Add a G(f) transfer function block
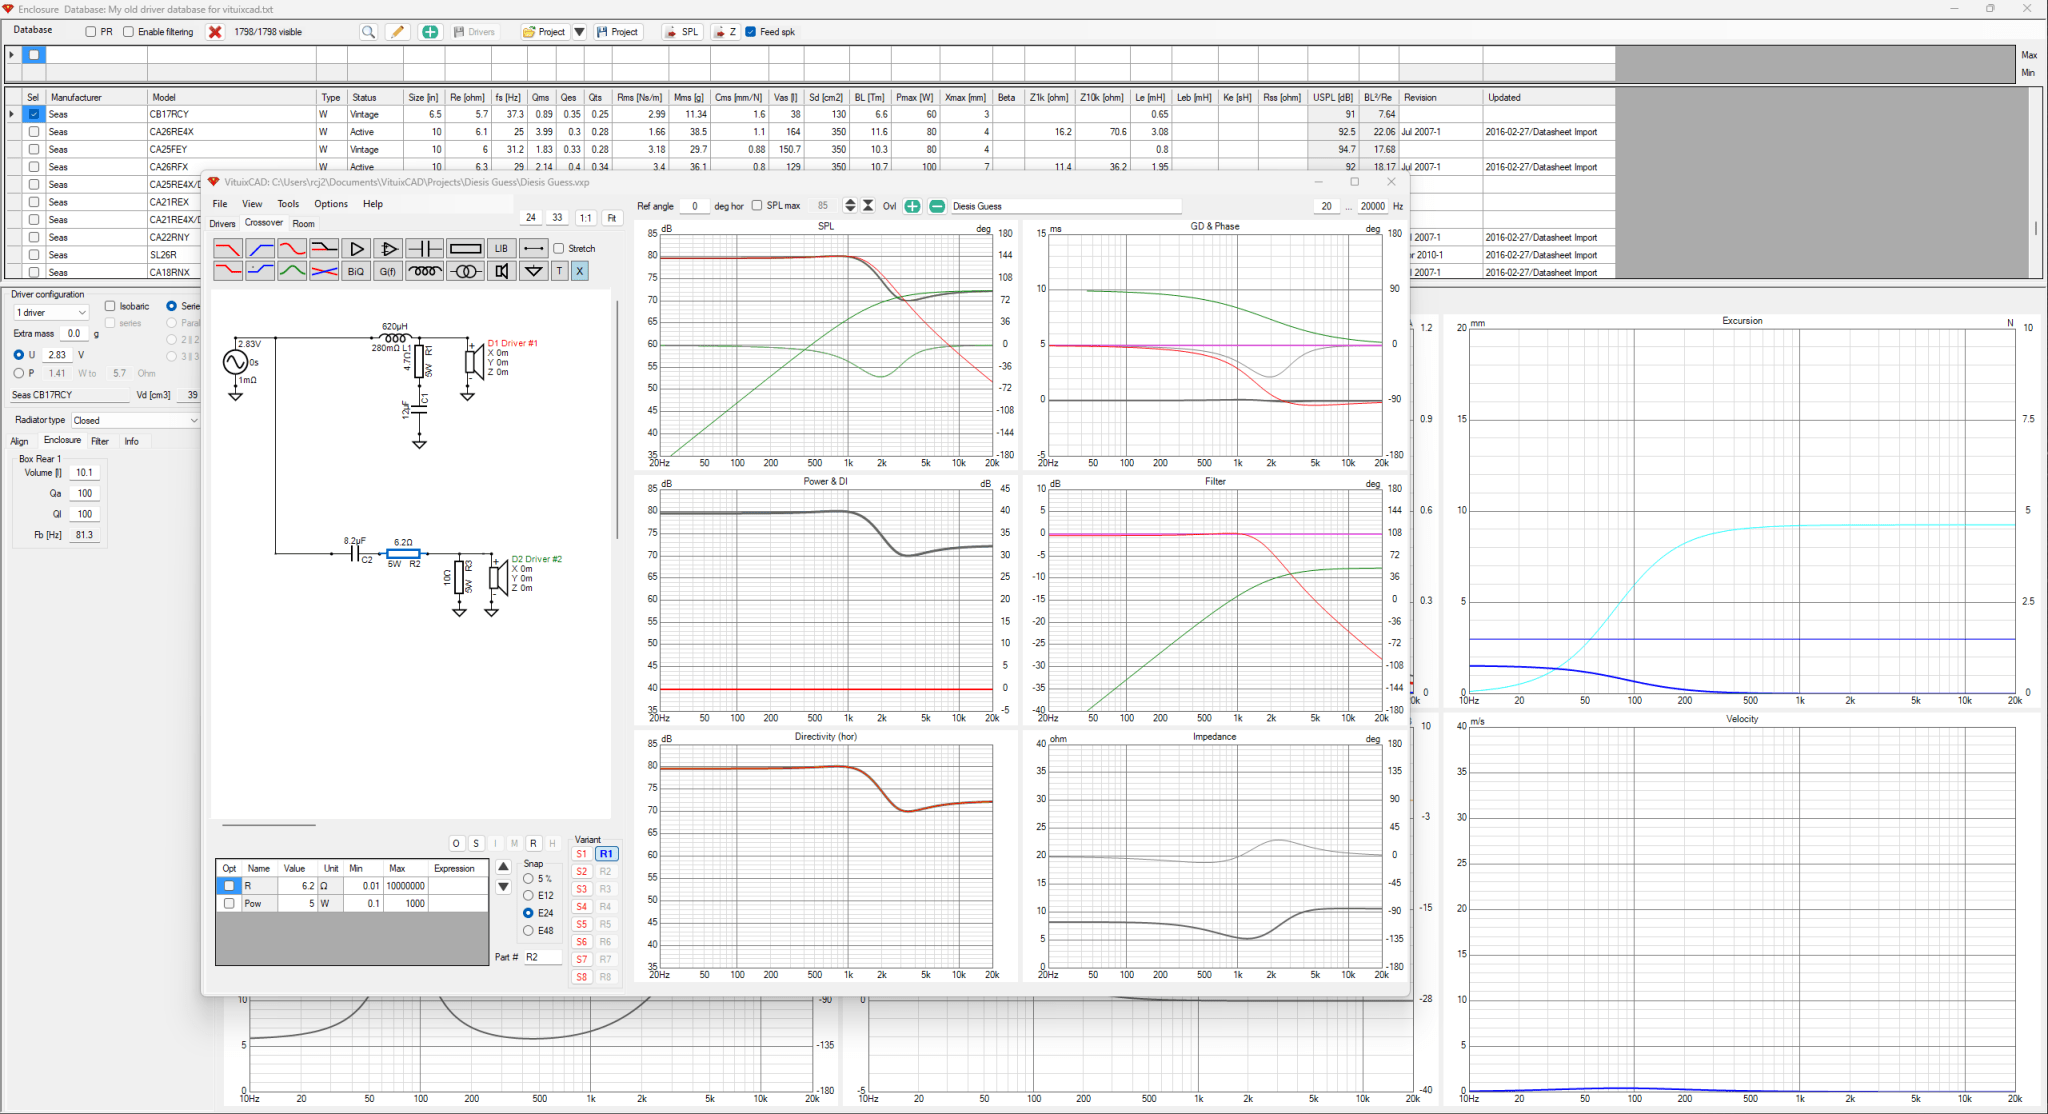2048x1114 pixels. click(388, 271)
